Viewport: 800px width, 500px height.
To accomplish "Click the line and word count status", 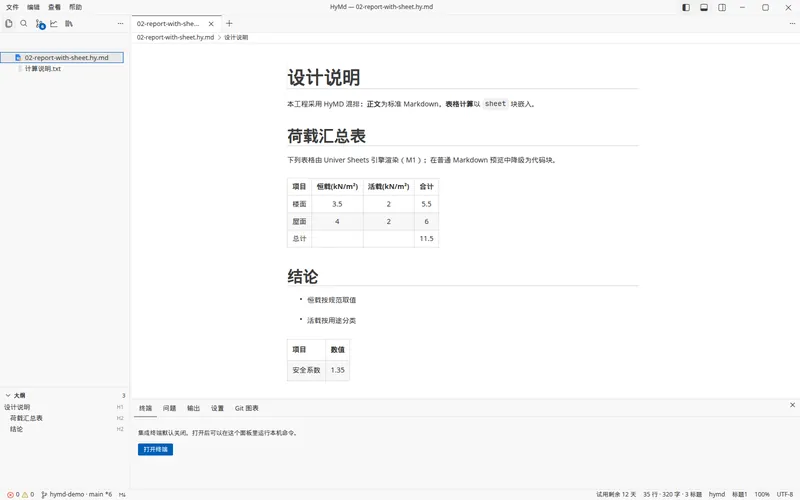I will click(672, 494).
